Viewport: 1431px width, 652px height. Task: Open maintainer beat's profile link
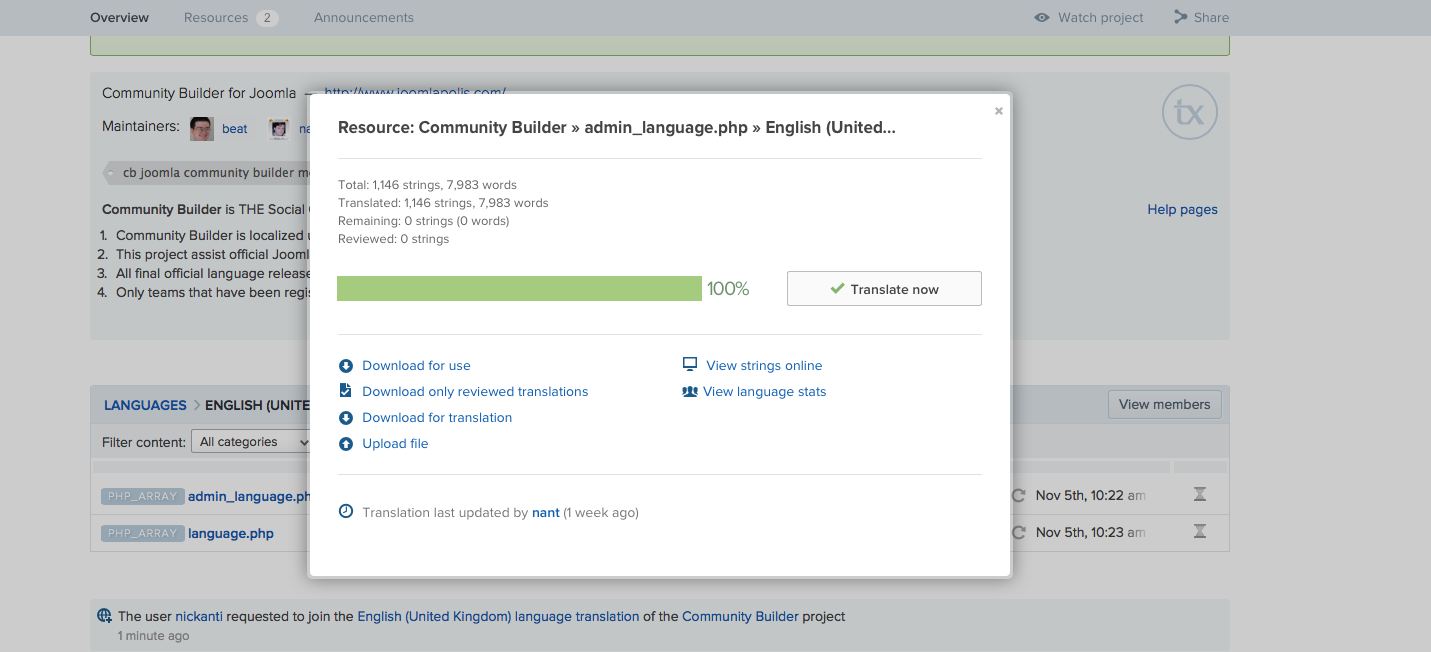pos(235,128)
